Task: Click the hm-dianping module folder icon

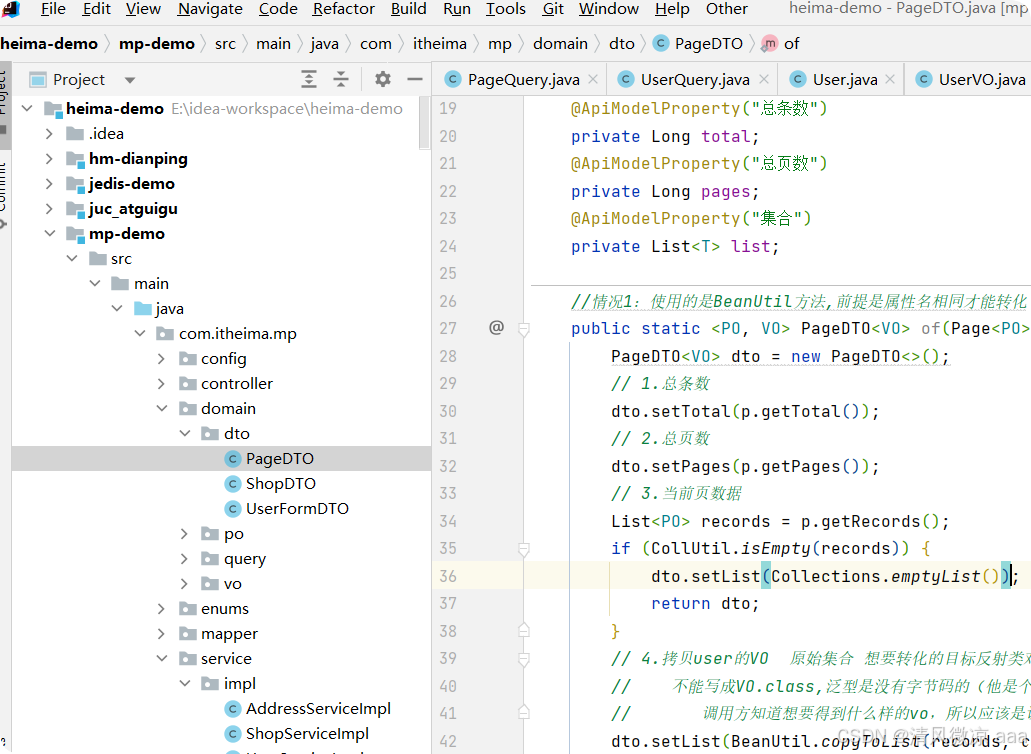Action: point(75,159)
